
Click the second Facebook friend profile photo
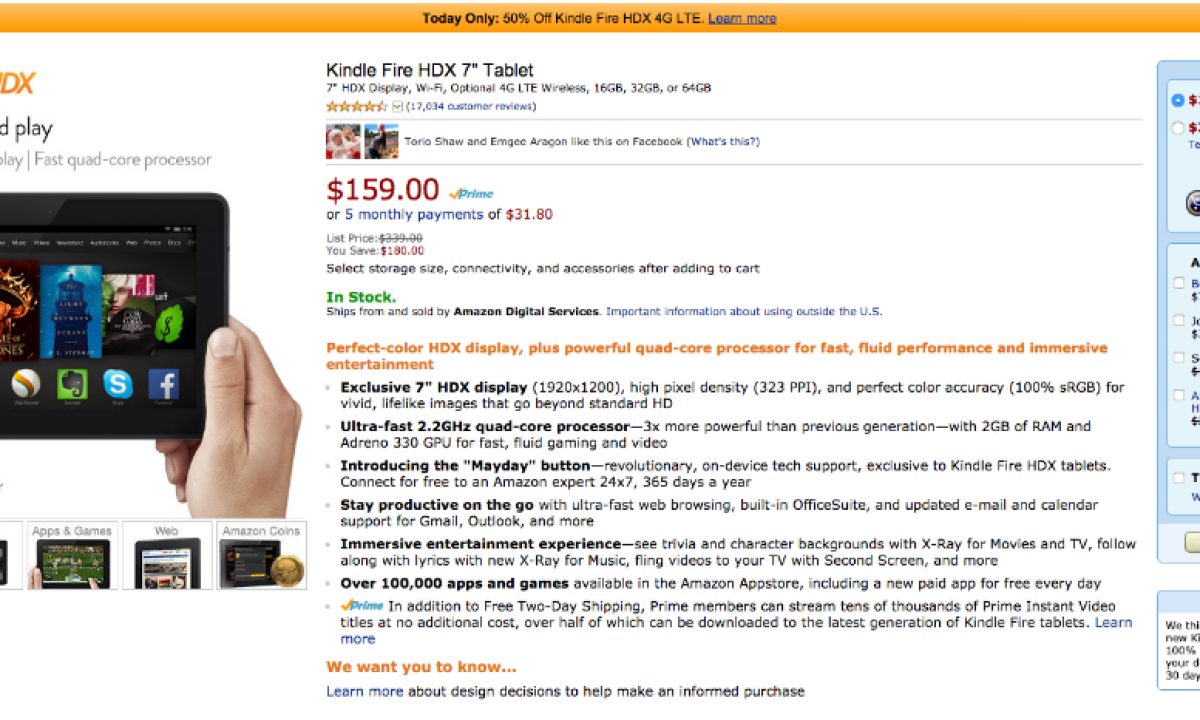(381, 141)
